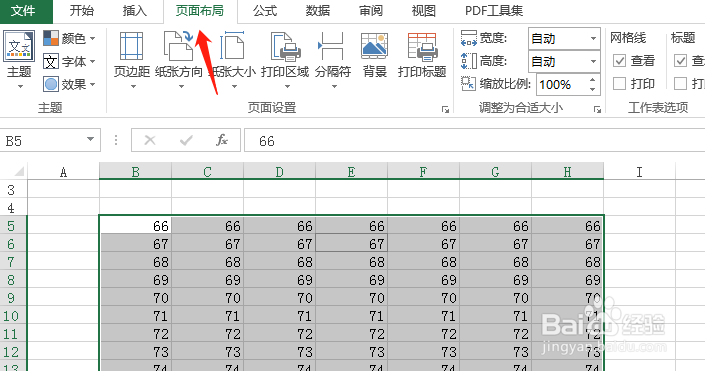Switch to the 审阅 review tab

click(371, 10)
